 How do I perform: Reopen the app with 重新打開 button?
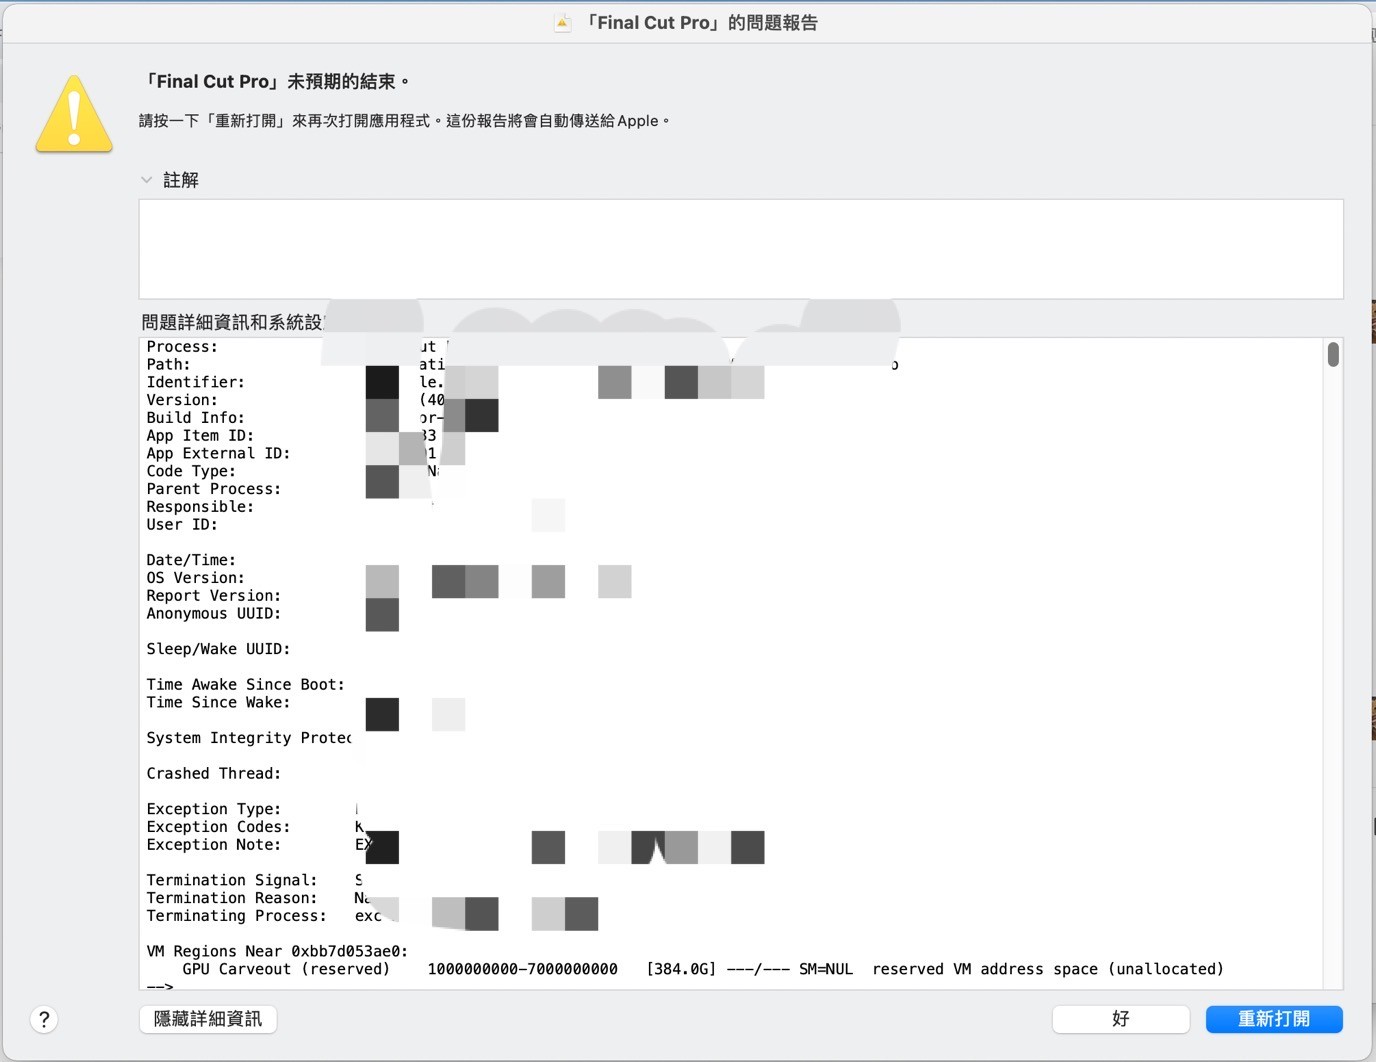coord(1273,1019)
